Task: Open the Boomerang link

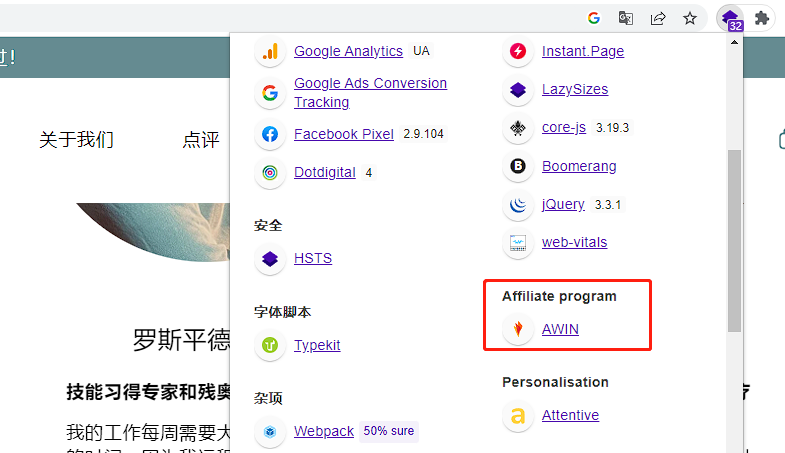Action: [x=579, y=166]
